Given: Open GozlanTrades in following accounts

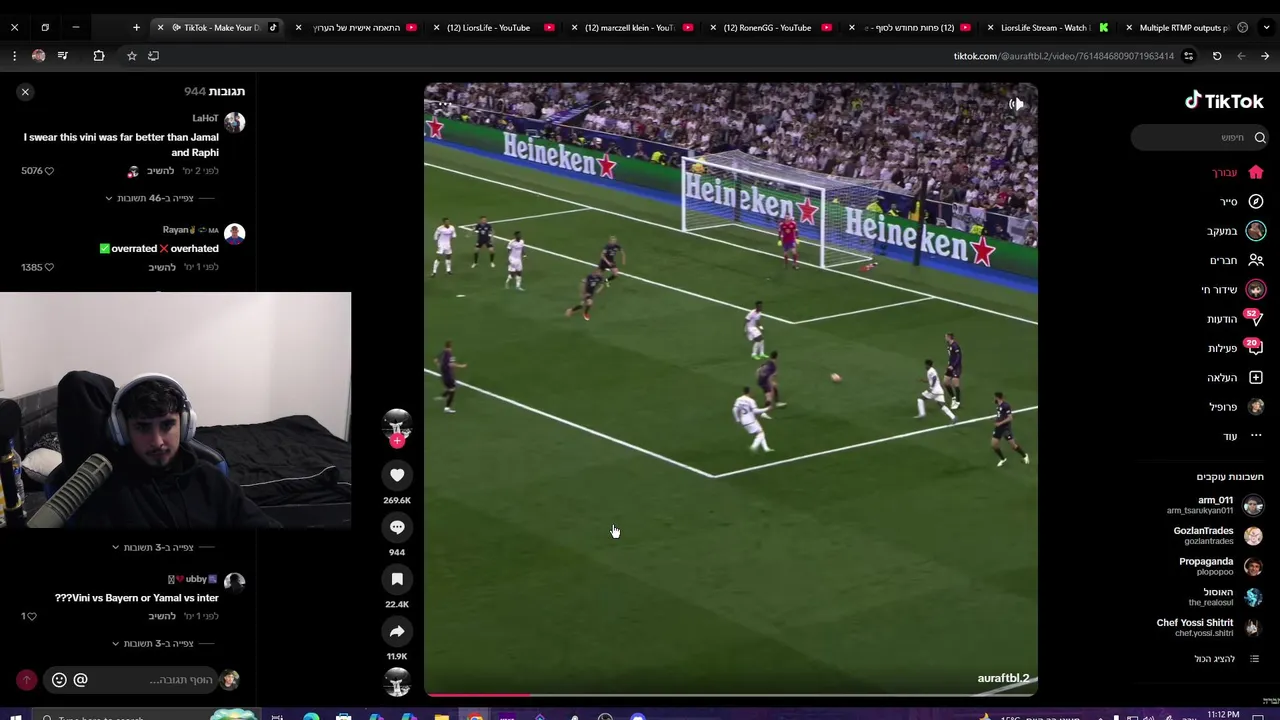Looking at the screenshot, I should [x=1217, y=536].
